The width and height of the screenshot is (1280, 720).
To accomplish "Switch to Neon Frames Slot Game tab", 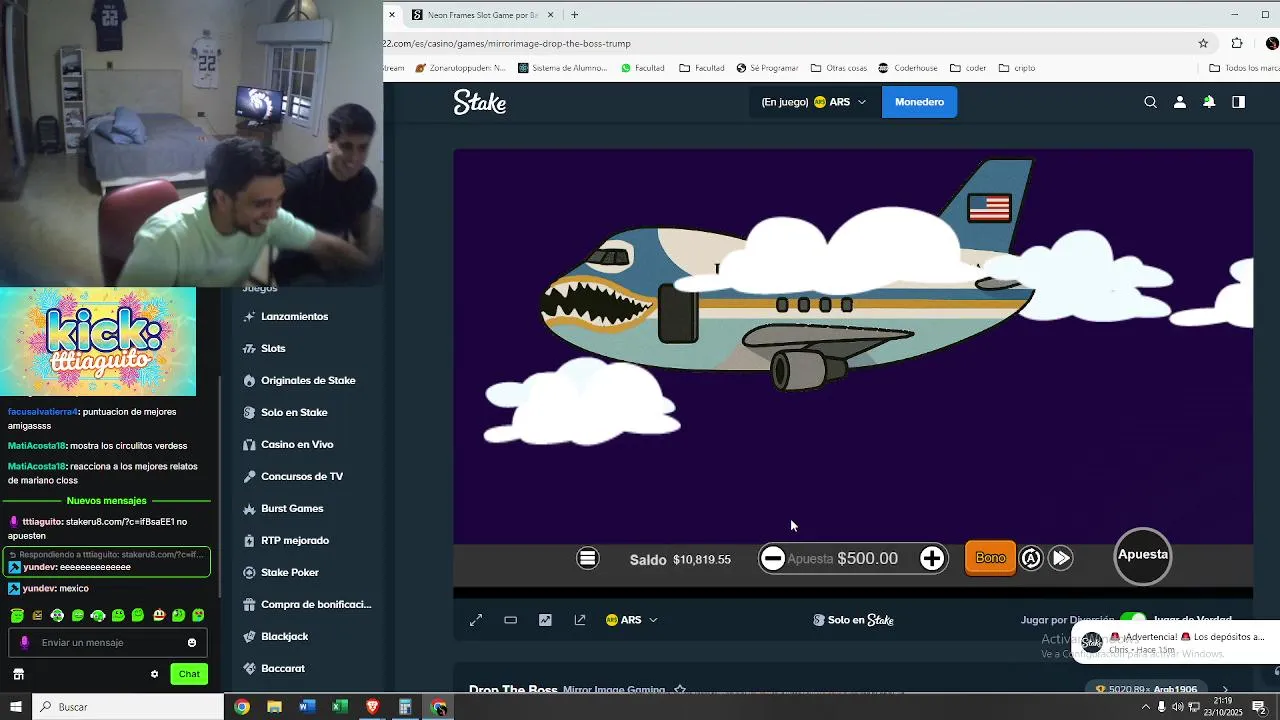I will 483,15.
